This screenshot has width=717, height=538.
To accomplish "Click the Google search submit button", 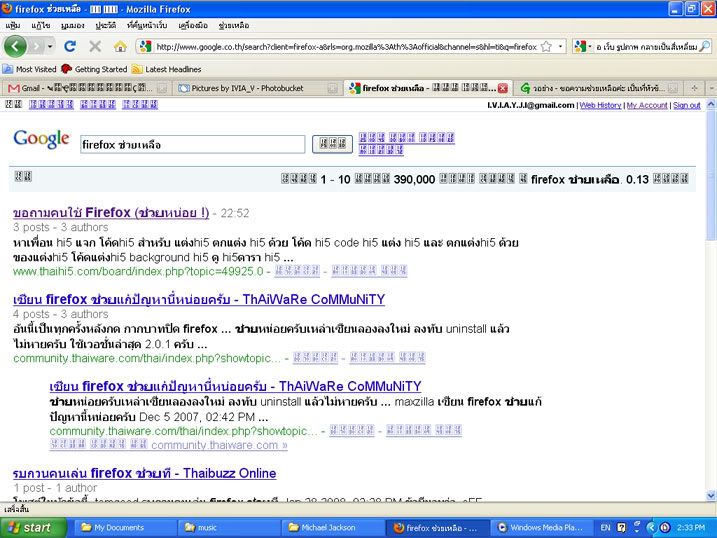I will click(332, 144).
